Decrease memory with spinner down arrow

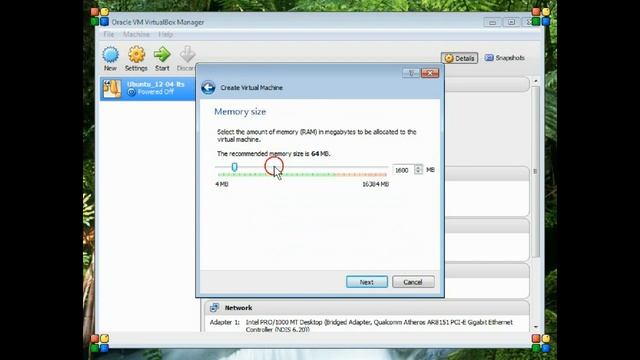click(418, 172)
